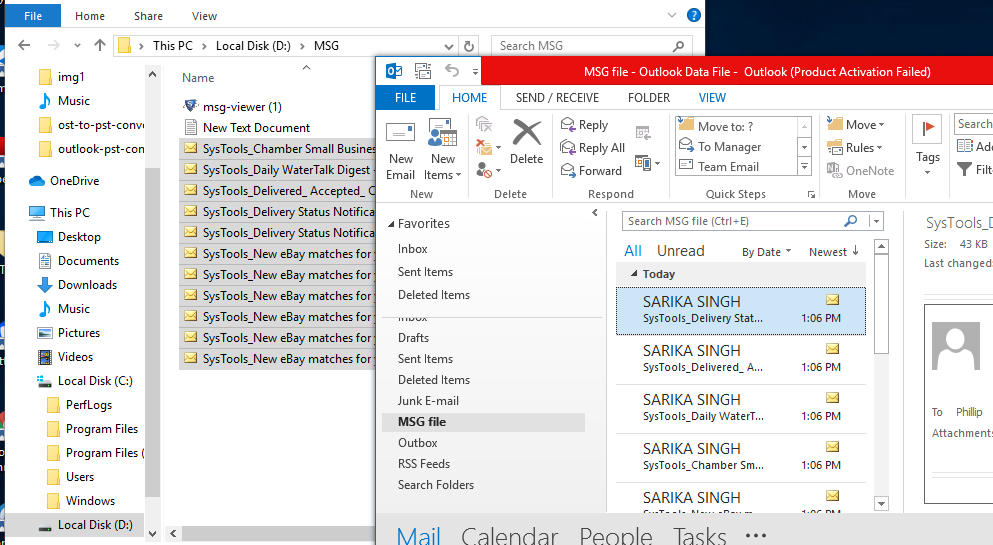Select Local Disk (C:) in Explorer
993x545 pixels.
tap(84, 381)
